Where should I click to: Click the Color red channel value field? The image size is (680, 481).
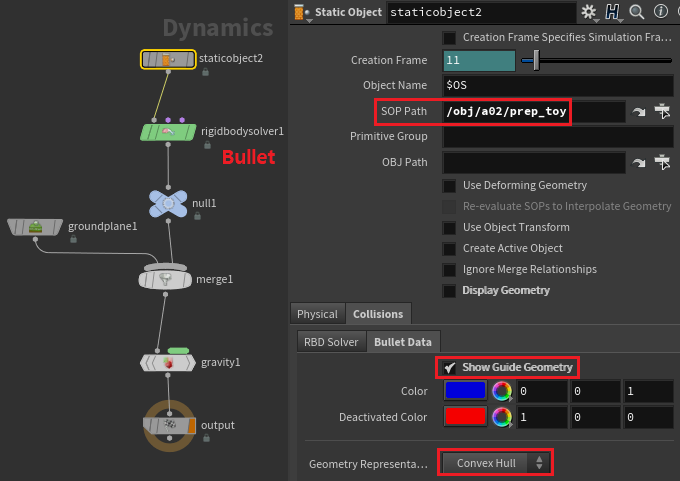tap(542, 391)
